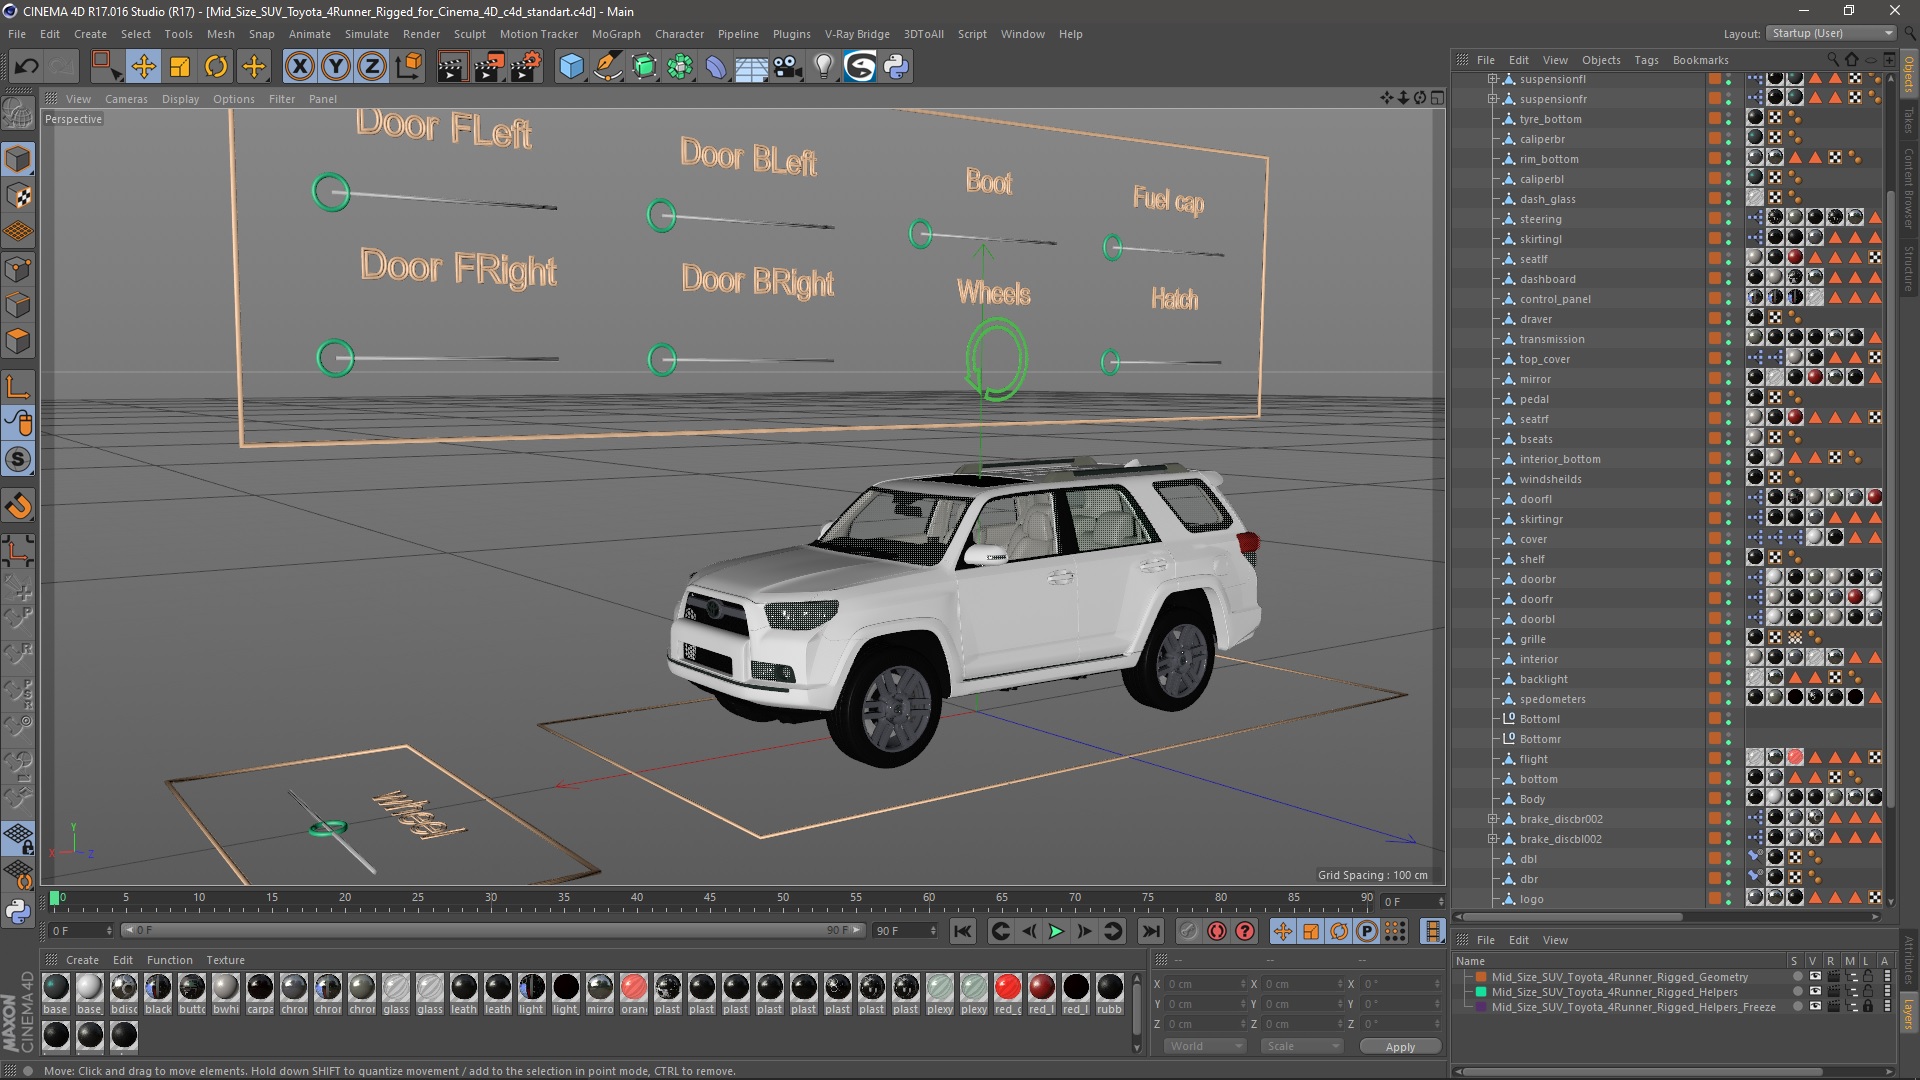1920x1080 pixels.
Task: Select the Rotate tool
Action: click(x=216, y=67)
